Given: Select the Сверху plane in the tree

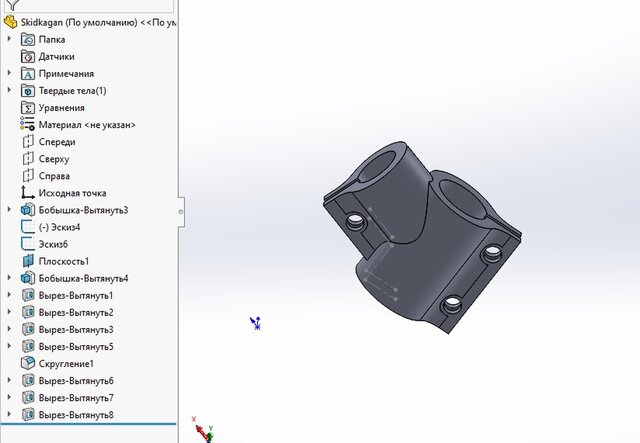Looking at the screenshot, I should (55, 159).
